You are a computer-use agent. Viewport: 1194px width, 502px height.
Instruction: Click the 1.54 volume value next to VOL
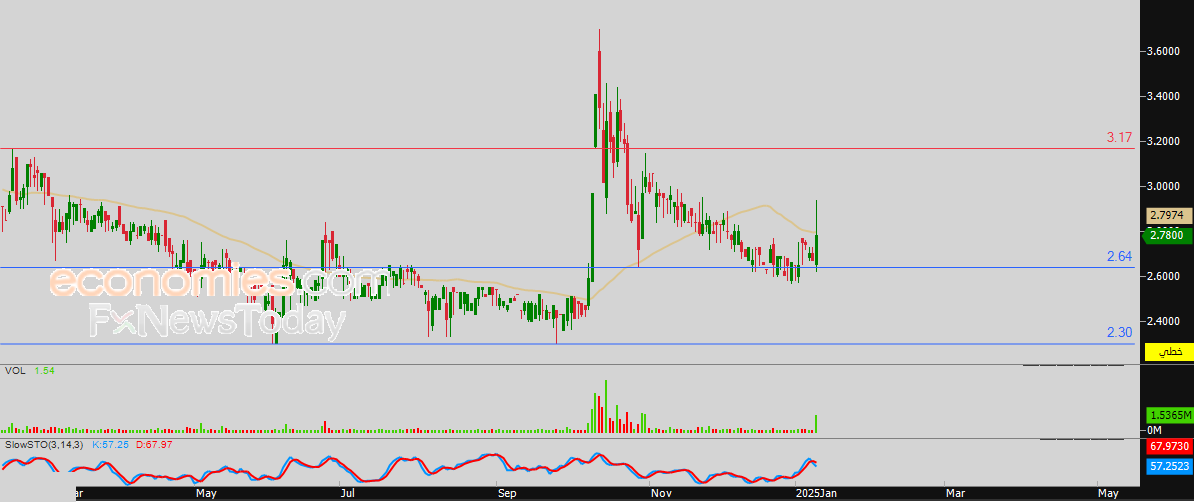point(43,369)
